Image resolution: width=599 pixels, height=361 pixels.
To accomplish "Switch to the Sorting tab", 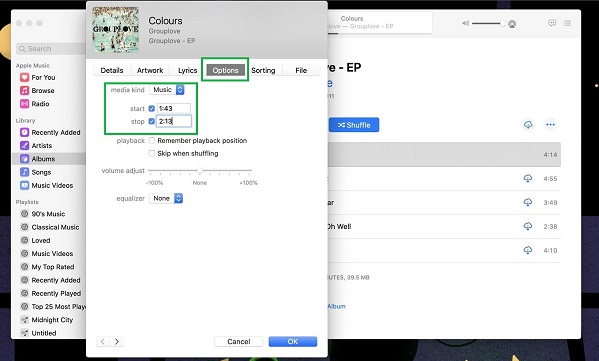I will coord(263,71).
